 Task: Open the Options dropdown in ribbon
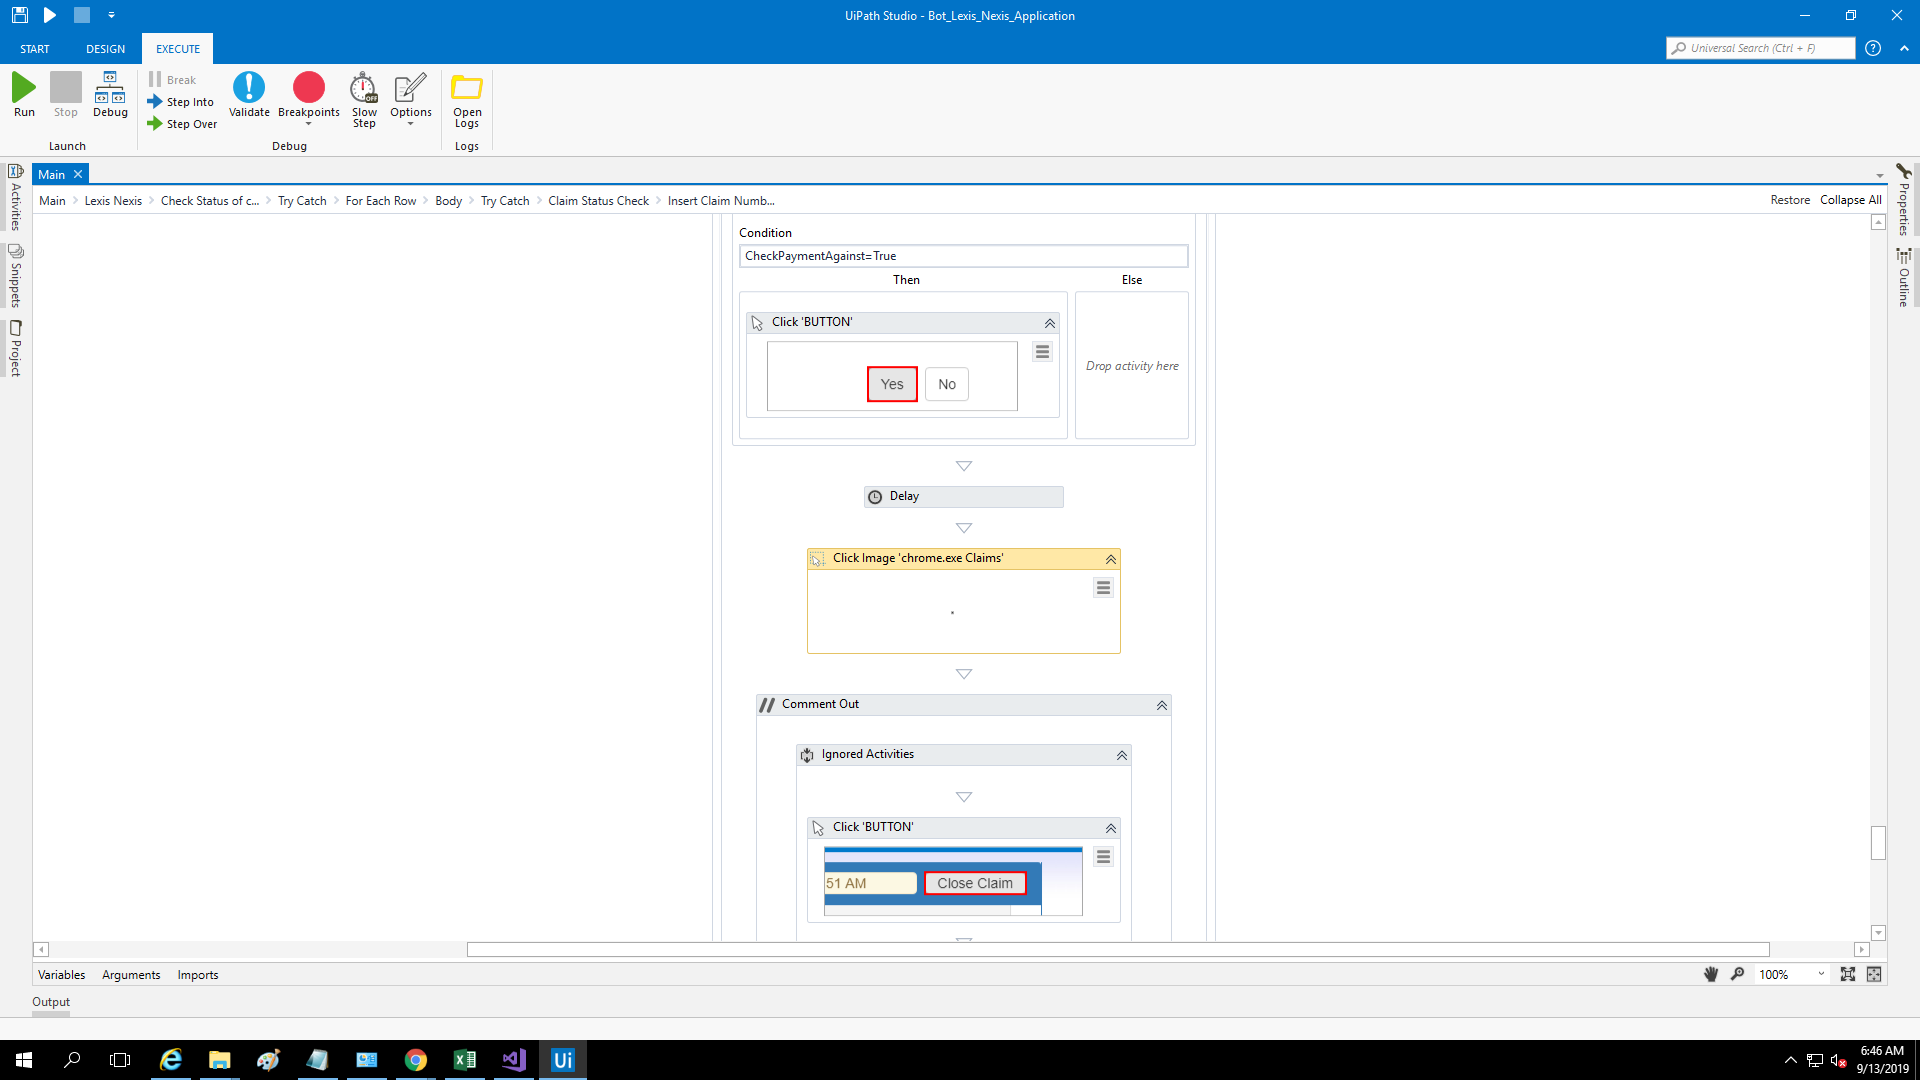410,124
